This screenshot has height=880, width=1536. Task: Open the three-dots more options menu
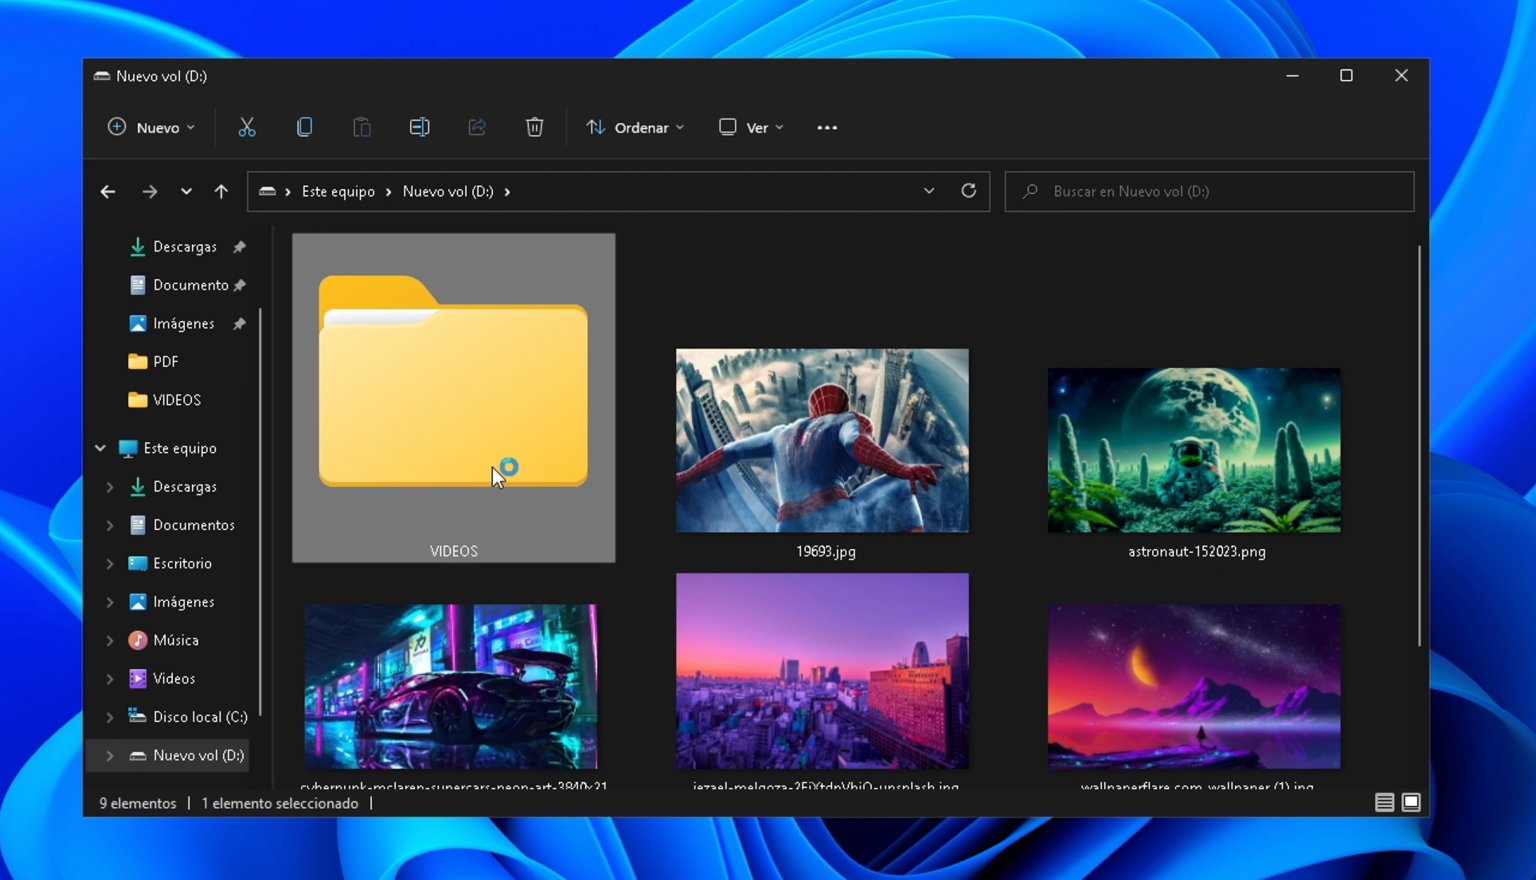(827, 127)
